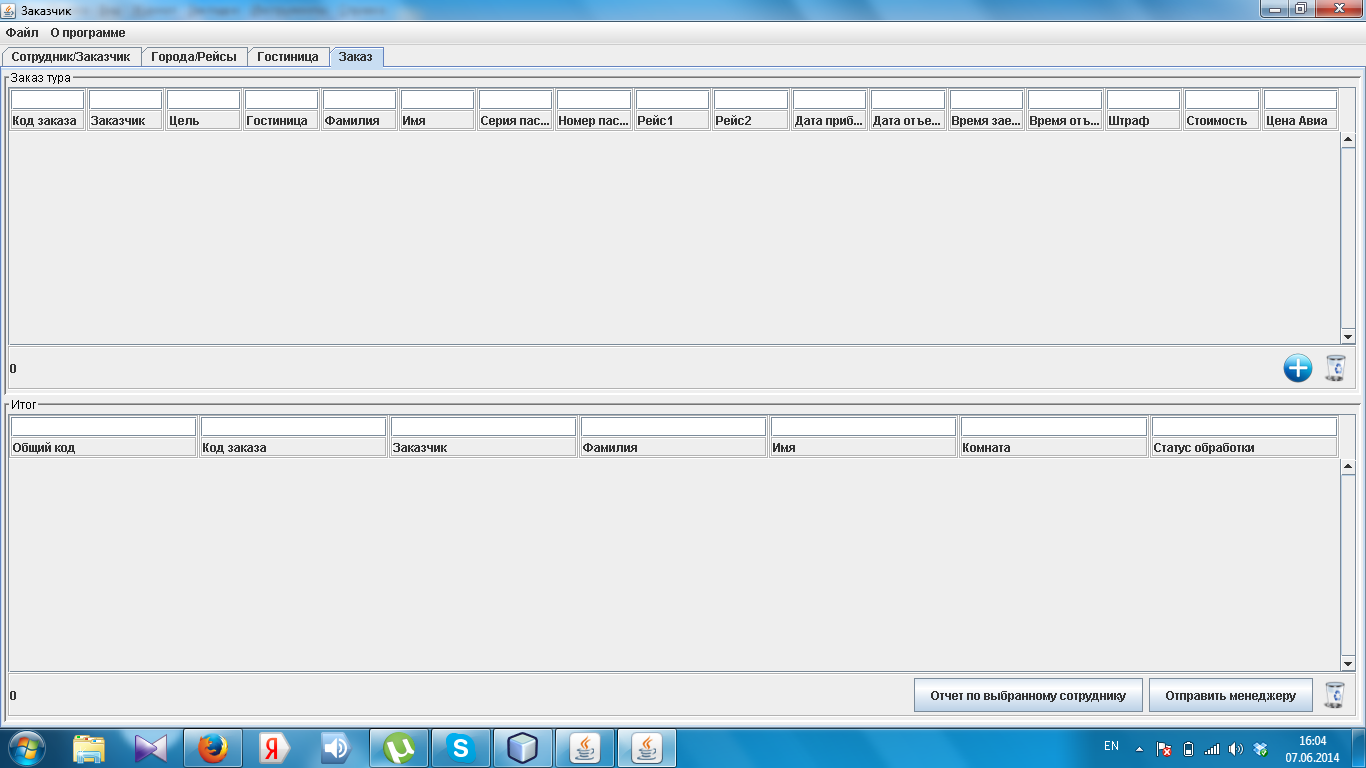Click filter field above Цена Авиа
Screen dimensions: 1366x768
(x=1300, y=100)
